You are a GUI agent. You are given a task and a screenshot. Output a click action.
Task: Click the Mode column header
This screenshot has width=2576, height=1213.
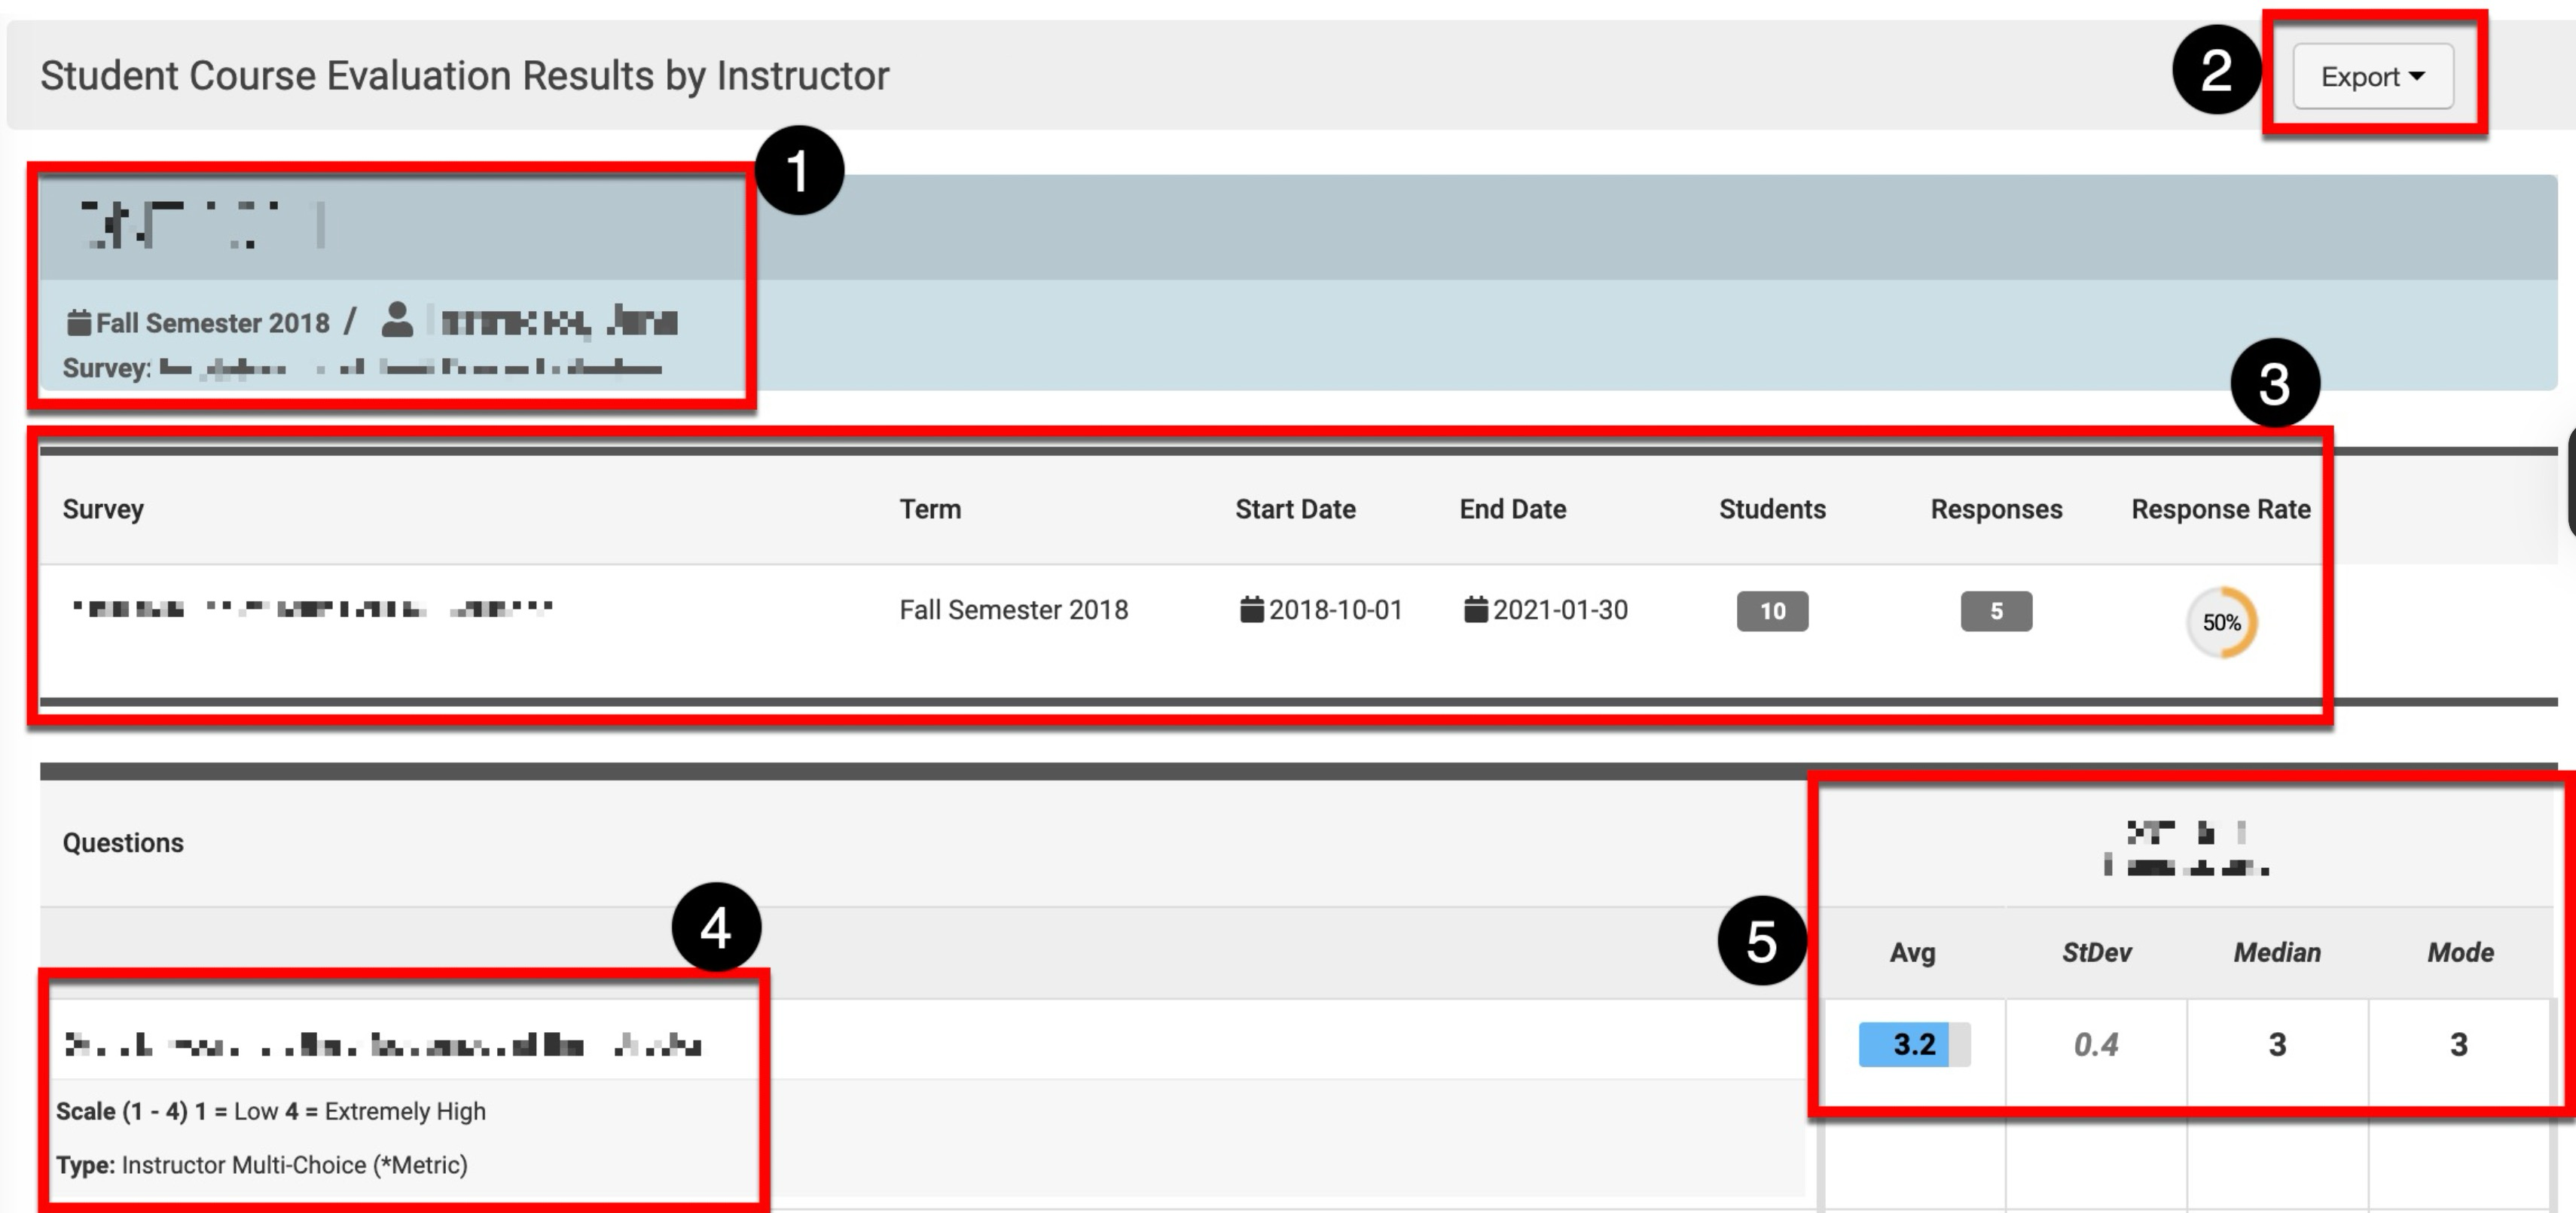(x=2460, y=952)
